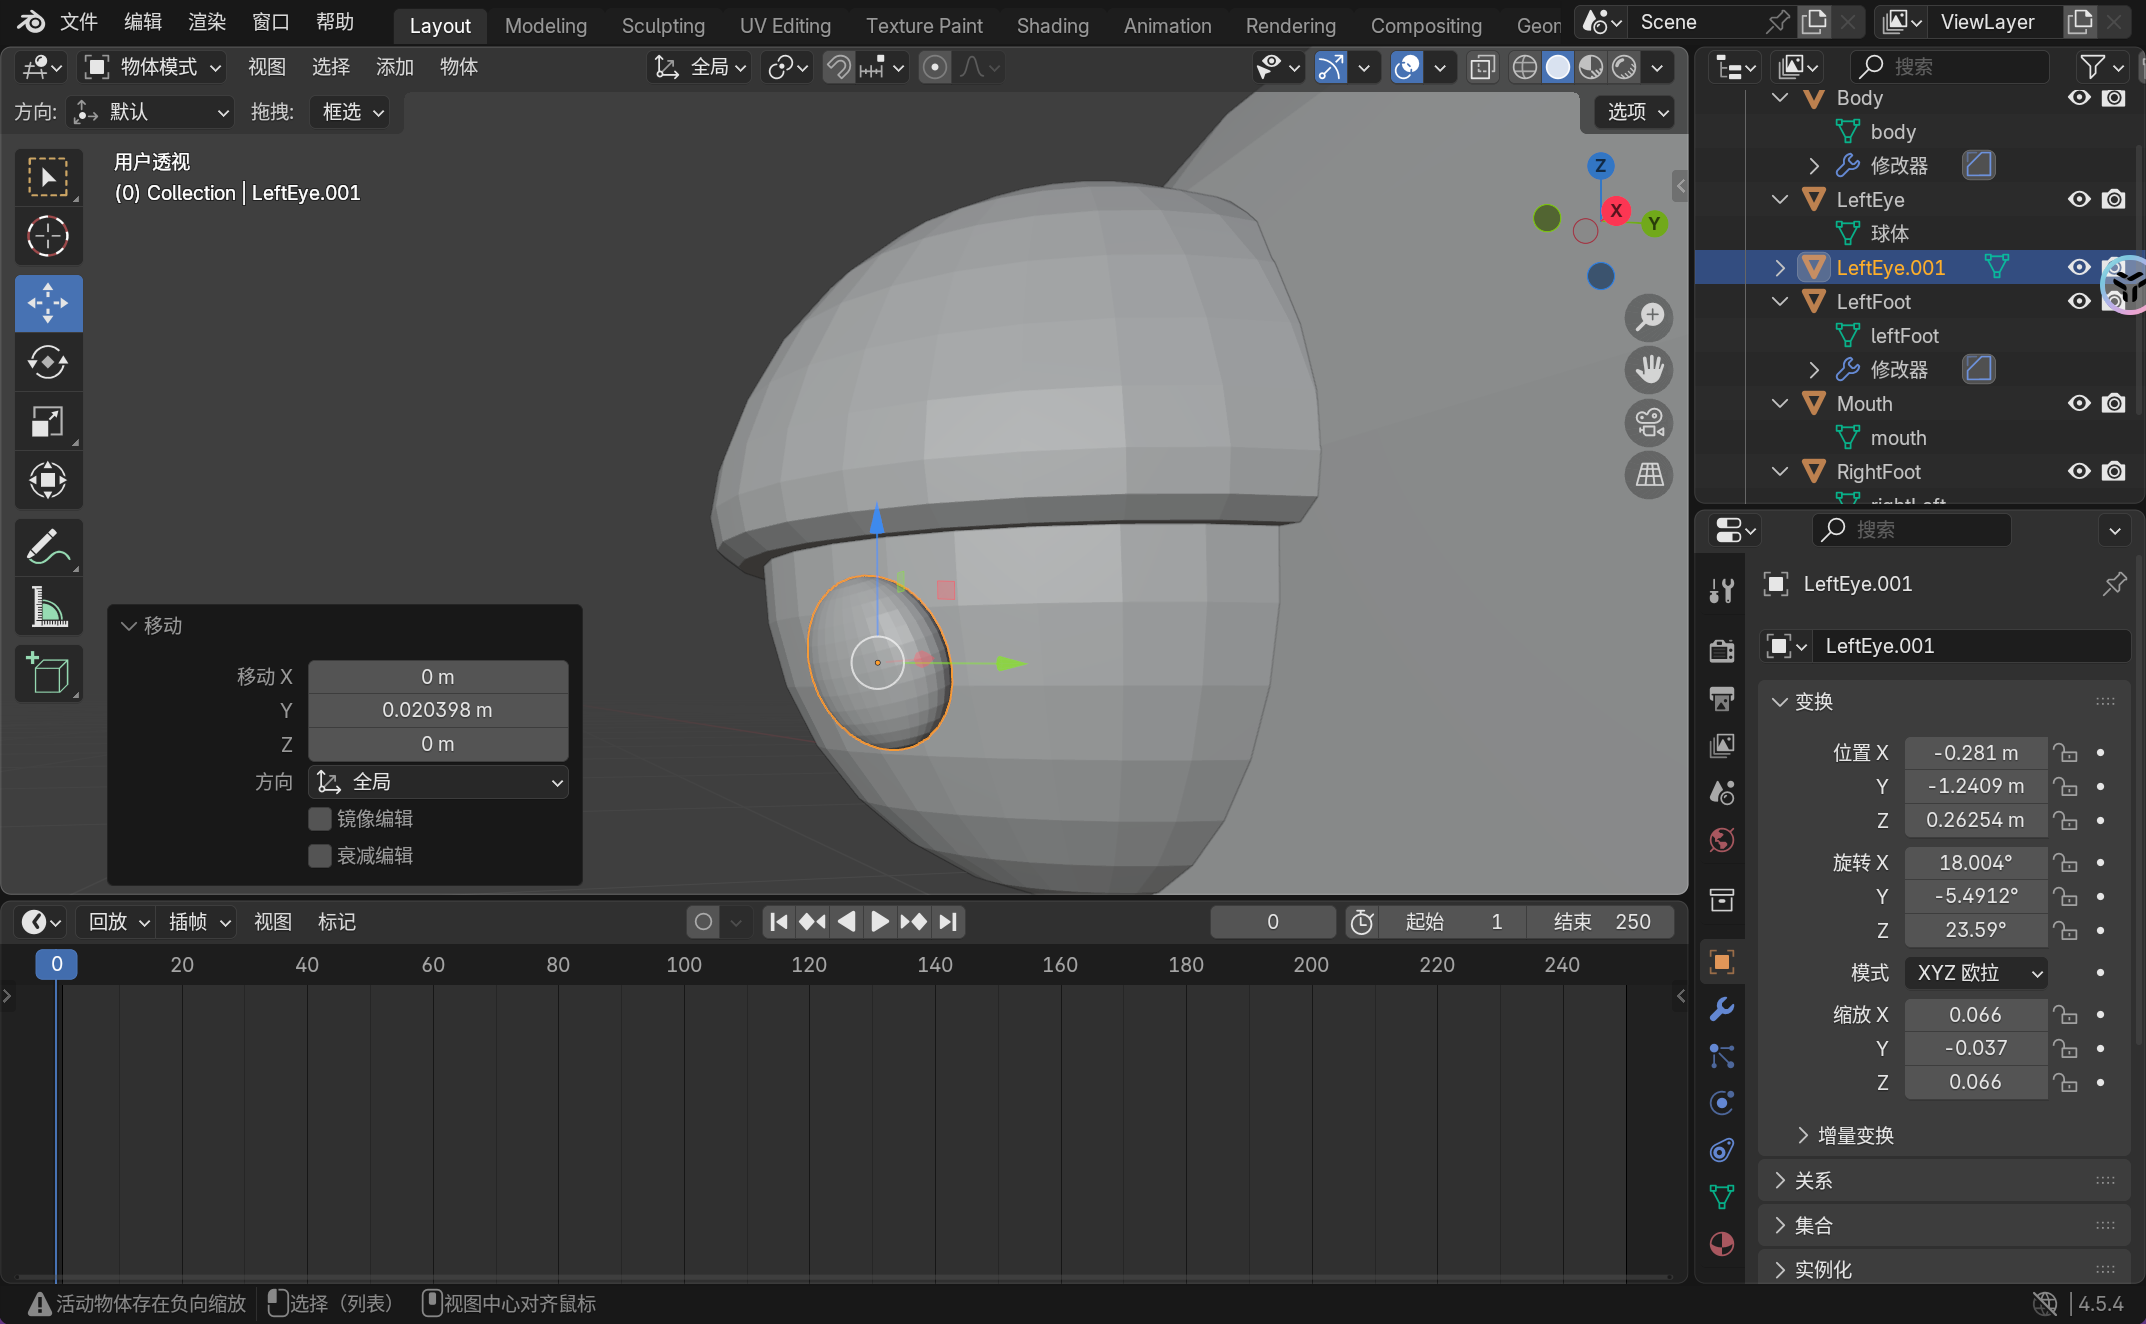Select the 3D Cursor tool
Image resolution: width=2146 pixels, height=1324 pixels.
click(47, 237)
